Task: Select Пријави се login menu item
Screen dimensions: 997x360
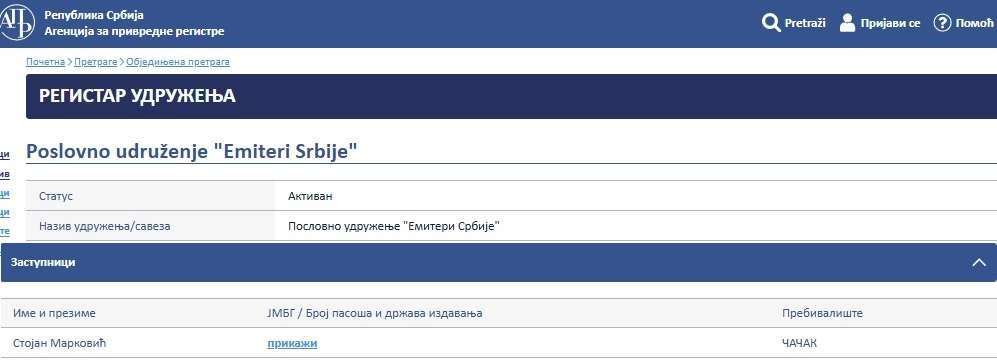Action: coord(890,24)
